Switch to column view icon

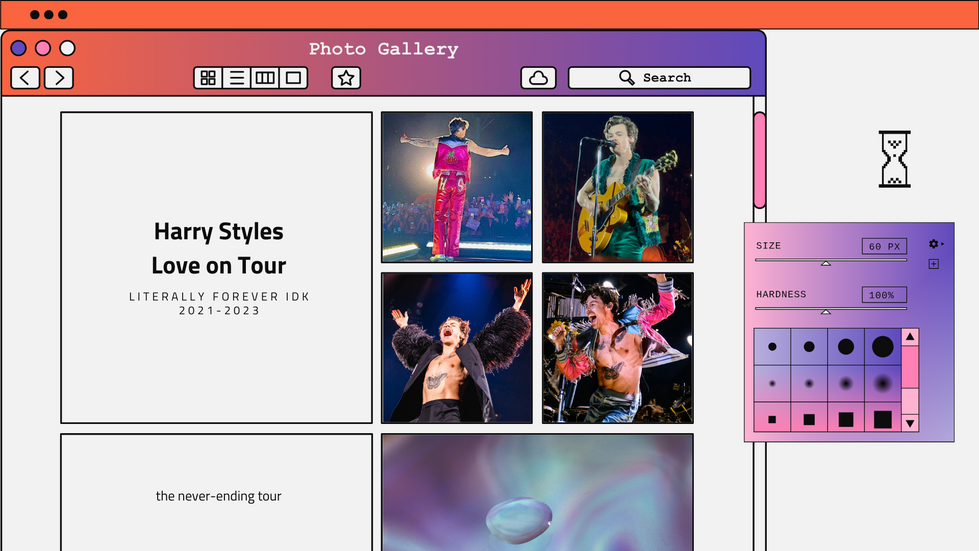(x=265, y=78)
